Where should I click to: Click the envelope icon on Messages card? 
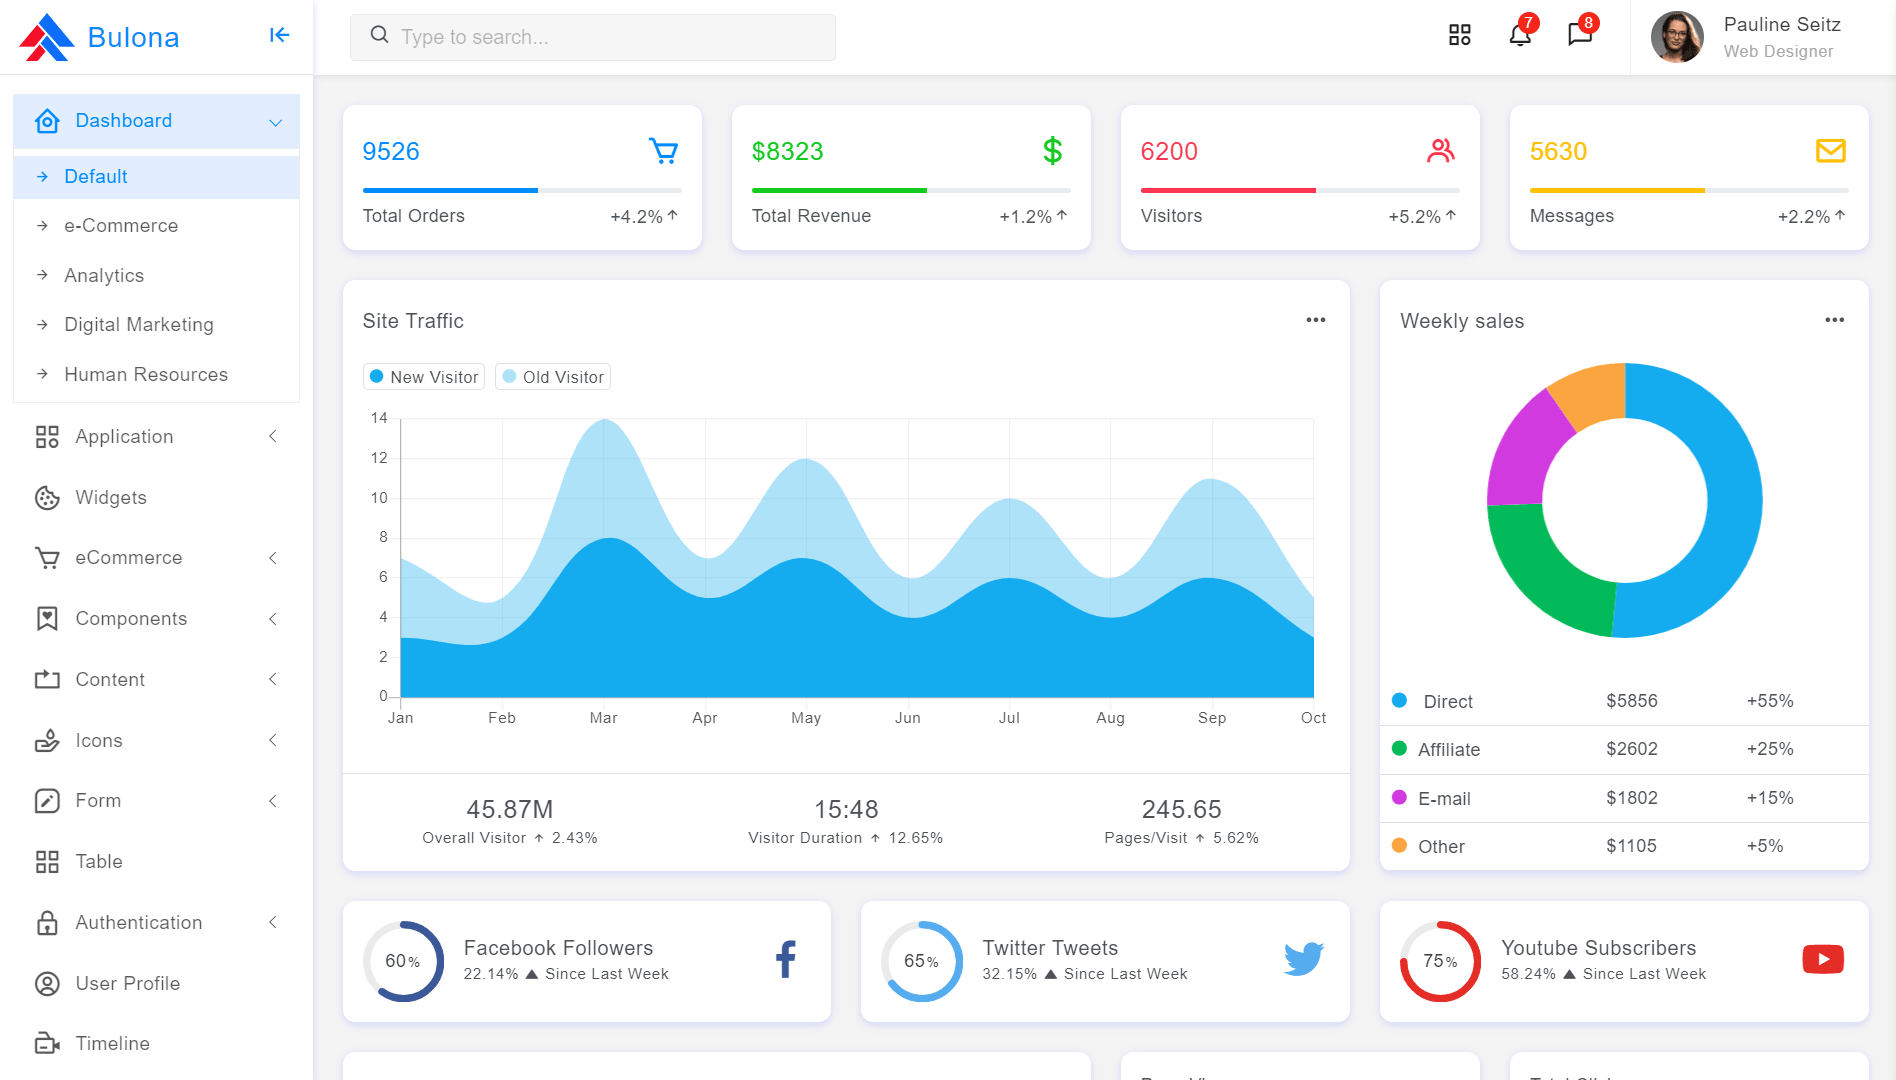pyautogui.click(x=1830, y=151)
